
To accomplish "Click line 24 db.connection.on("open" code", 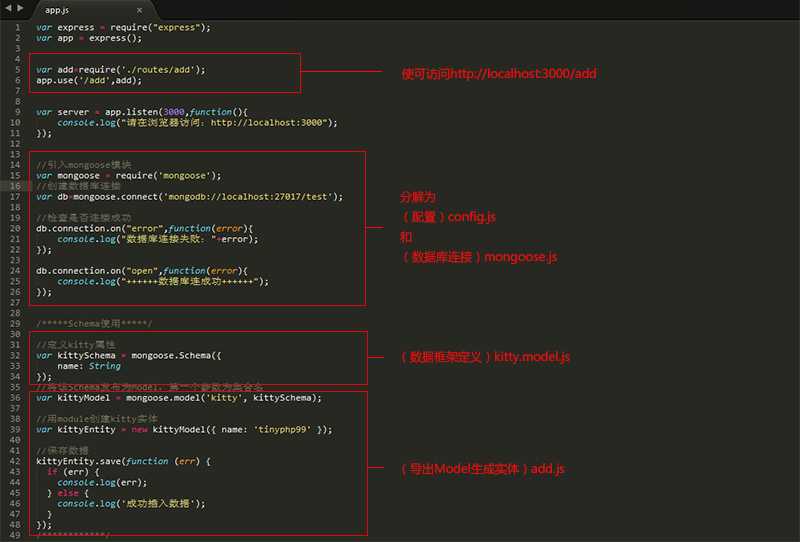I will pos(142,271).
